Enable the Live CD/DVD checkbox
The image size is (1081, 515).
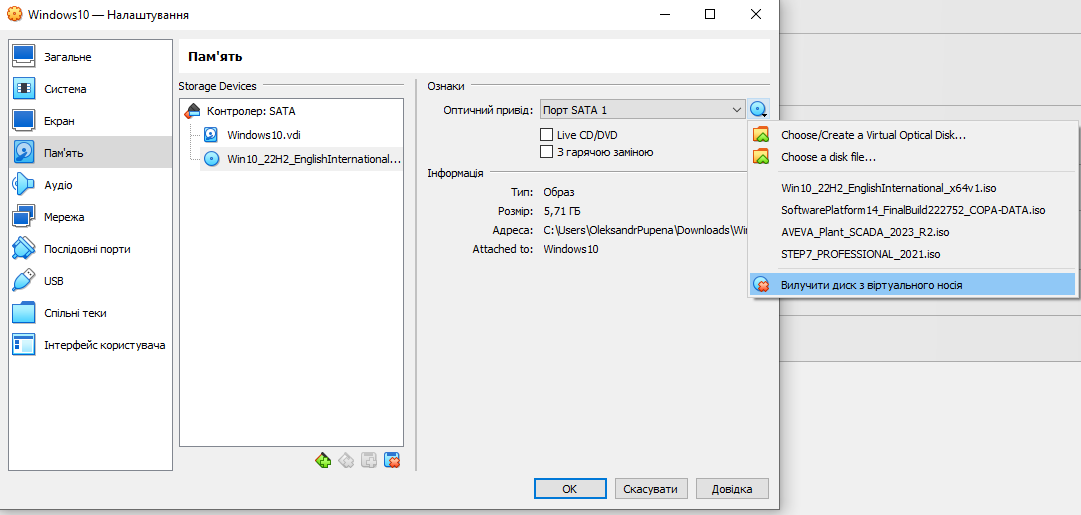[547, 134]
